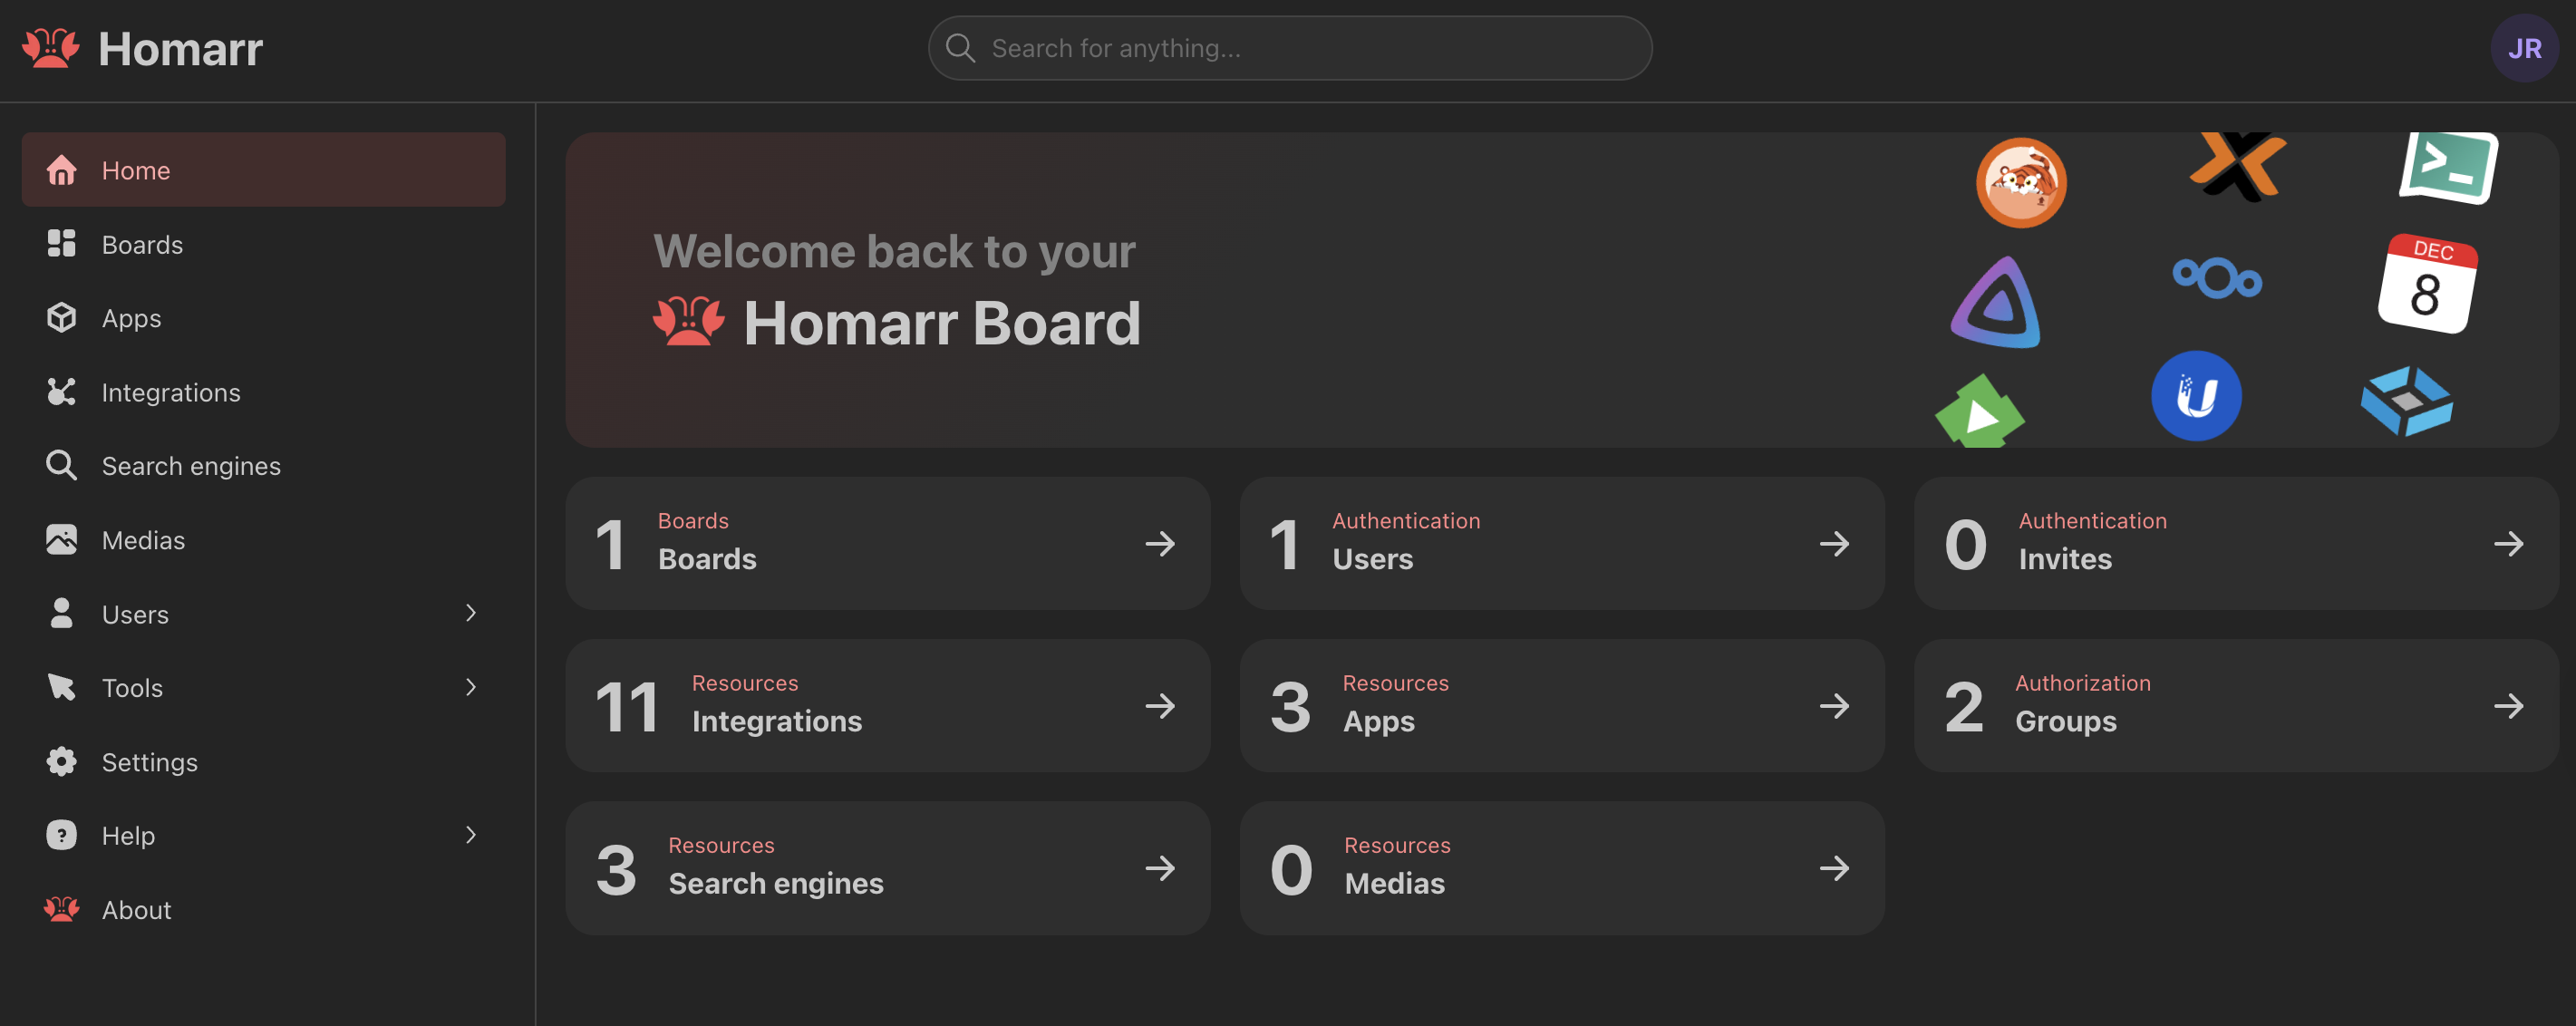Open the Settings page from sidebar
The image size is (2576, 1026).
(x=149, y=761)
